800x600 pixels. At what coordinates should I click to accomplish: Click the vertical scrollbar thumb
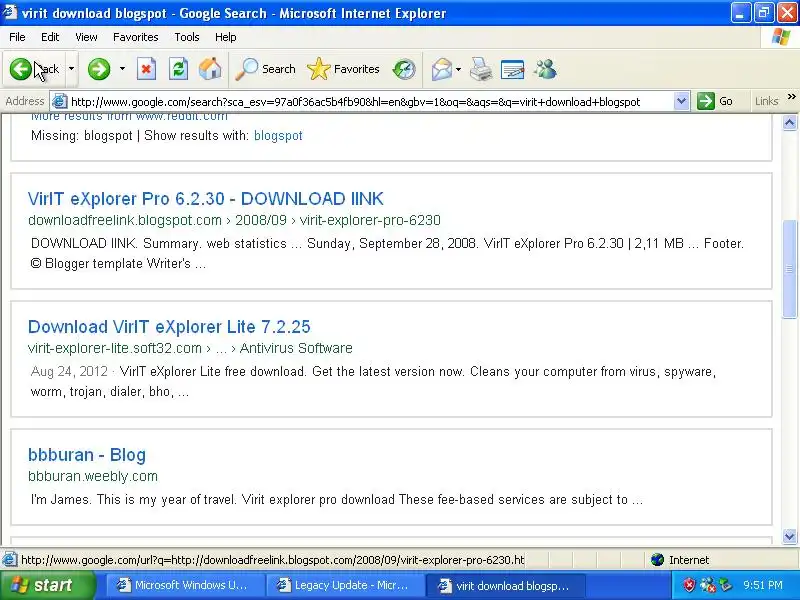(789, 269)
